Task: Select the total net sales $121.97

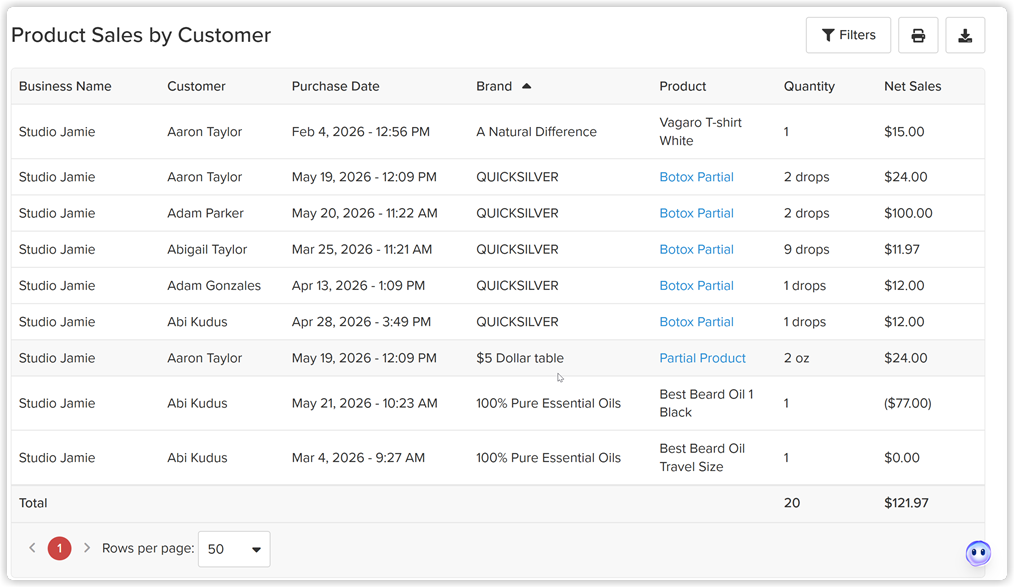Action: [906, 503]
